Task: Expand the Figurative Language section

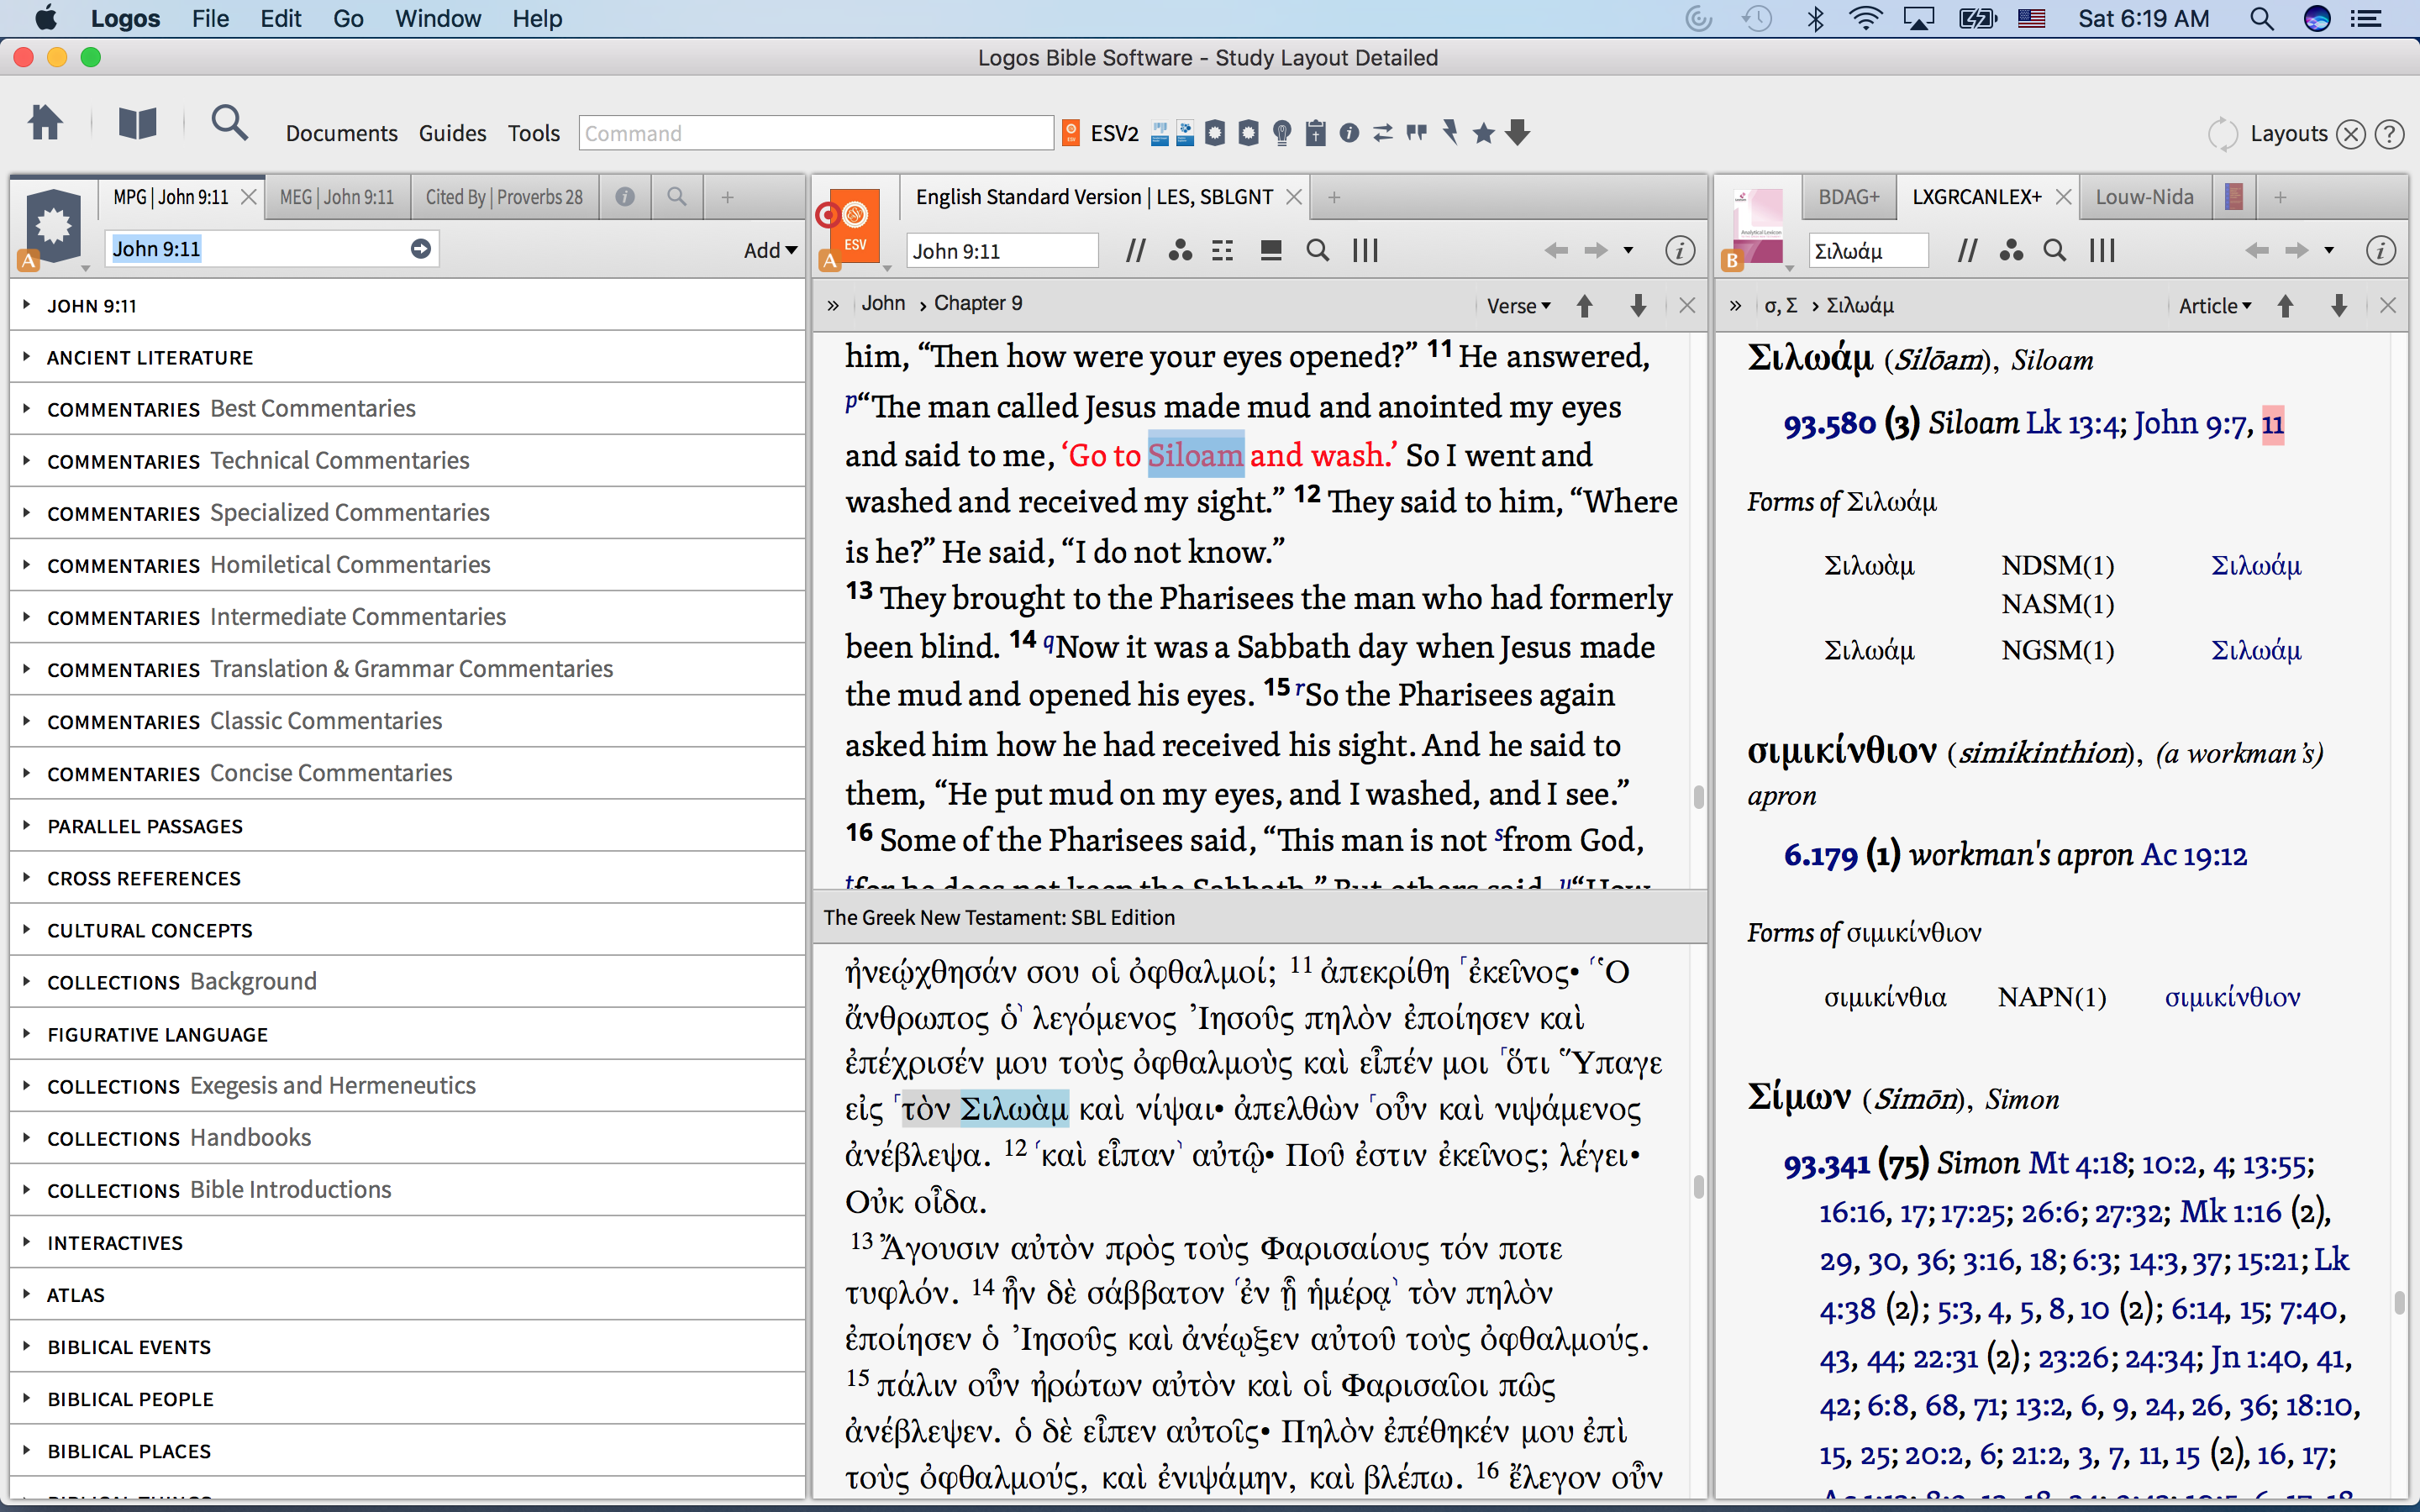Action: (407, 1034)
